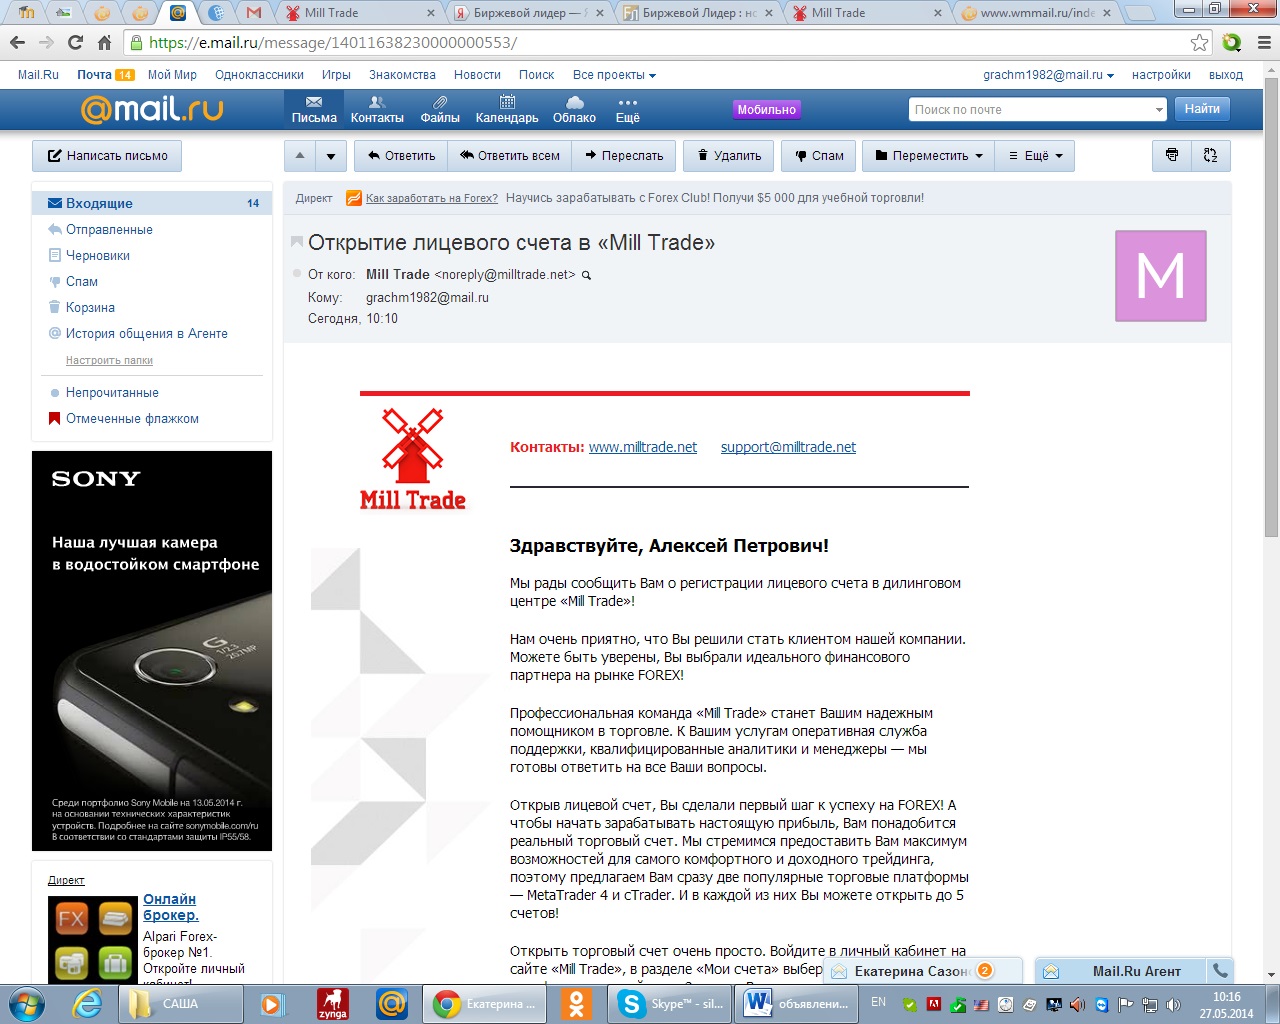
Task: Click the print message icon
Action: tap(1172, 155)
